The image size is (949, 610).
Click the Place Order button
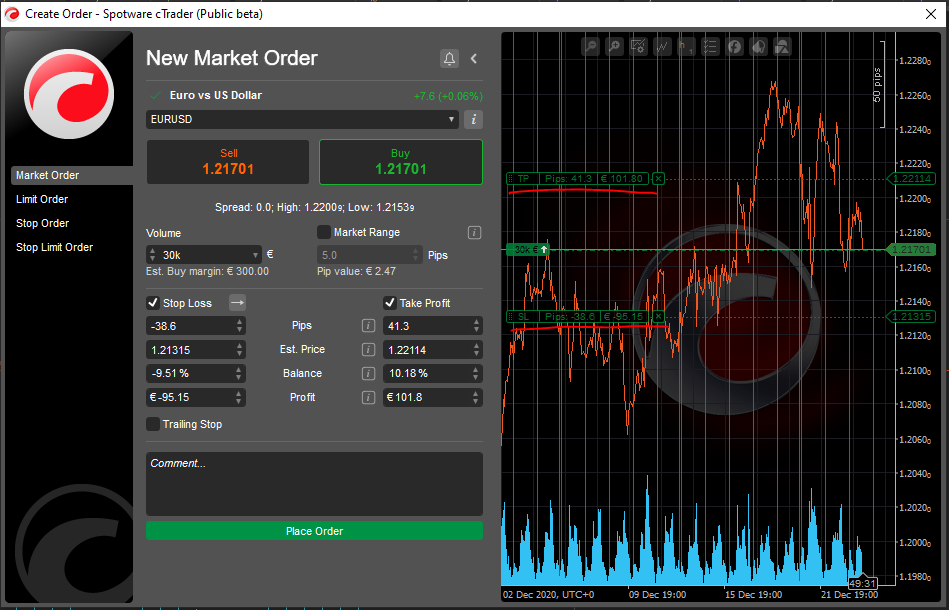pos(314,531)
